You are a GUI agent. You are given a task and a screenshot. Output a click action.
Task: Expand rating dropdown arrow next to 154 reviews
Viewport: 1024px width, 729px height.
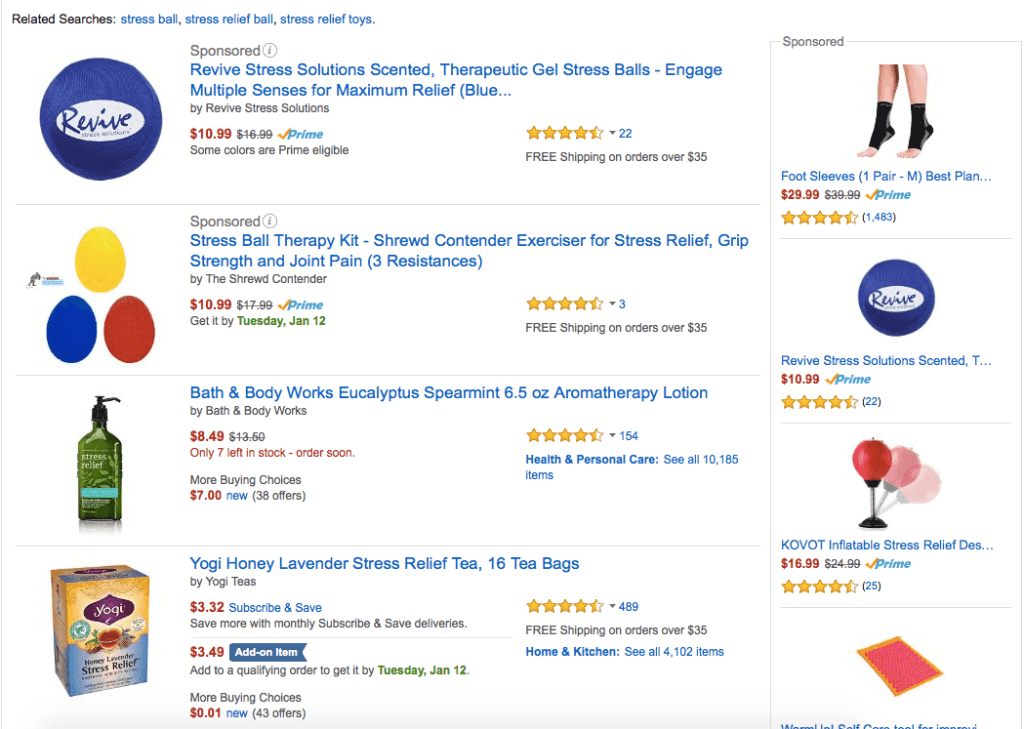click(612, 436)
